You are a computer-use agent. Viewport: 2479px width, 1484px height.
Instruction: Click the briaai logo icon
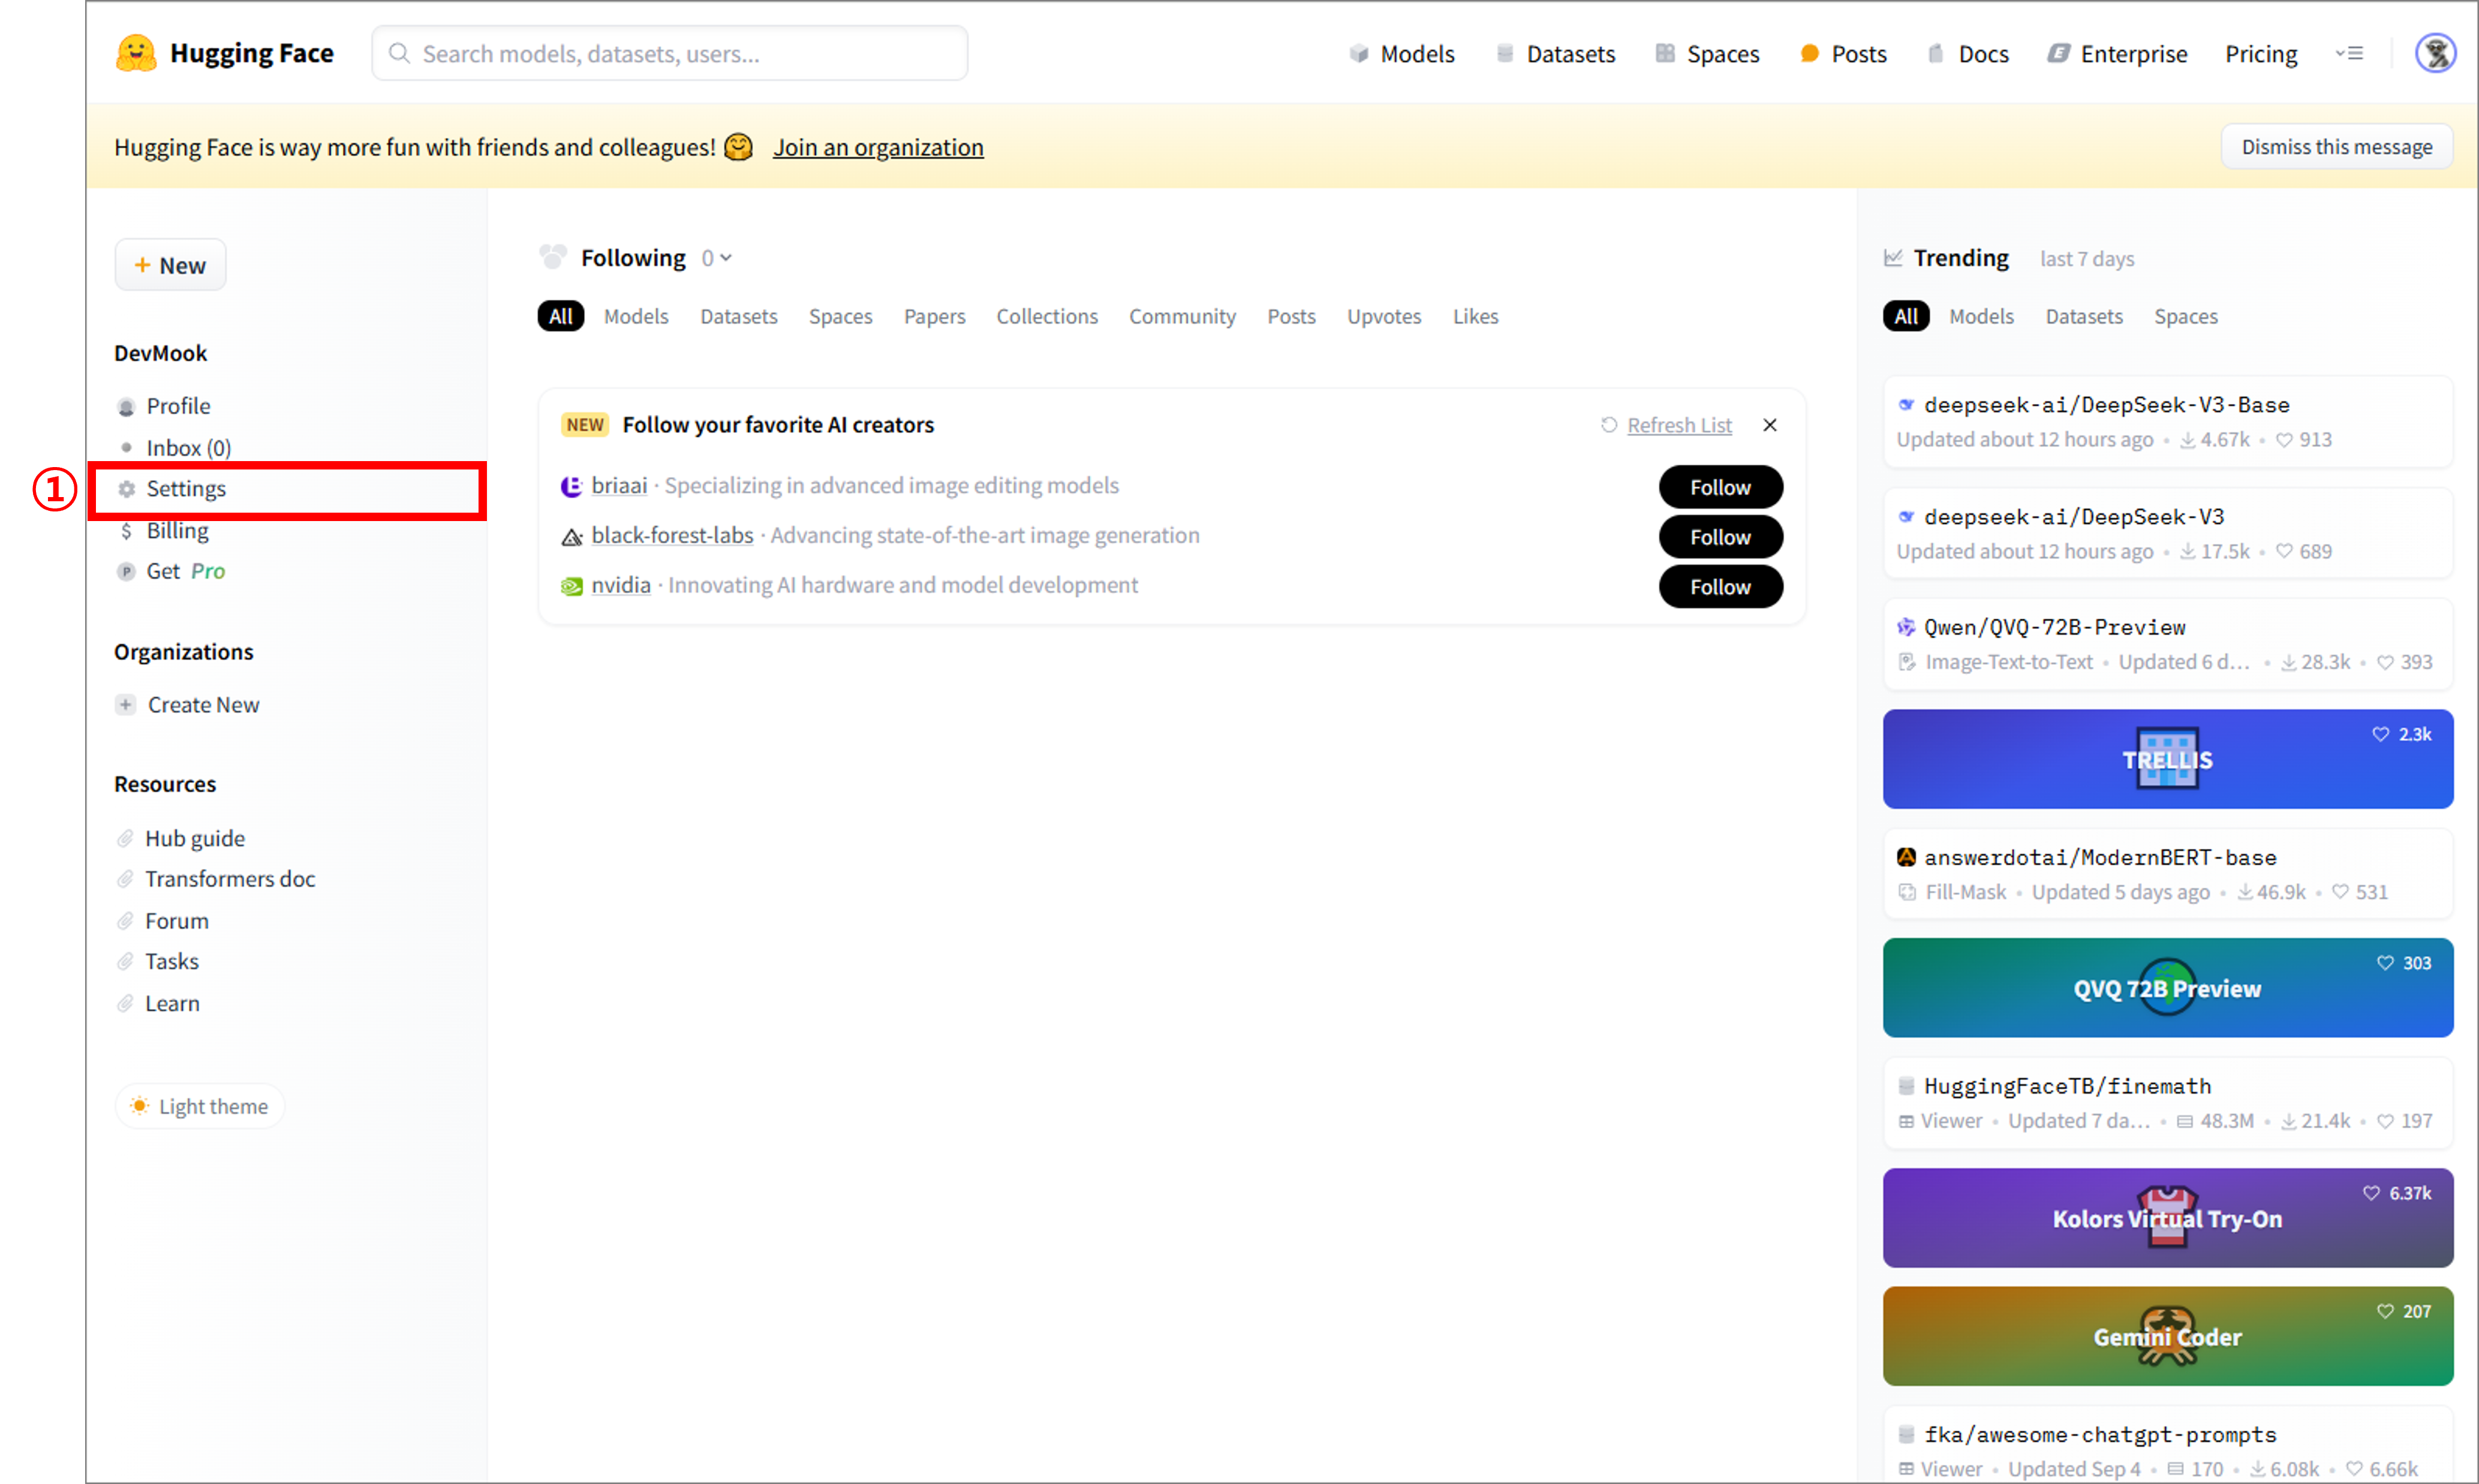(x=572, y=486)
